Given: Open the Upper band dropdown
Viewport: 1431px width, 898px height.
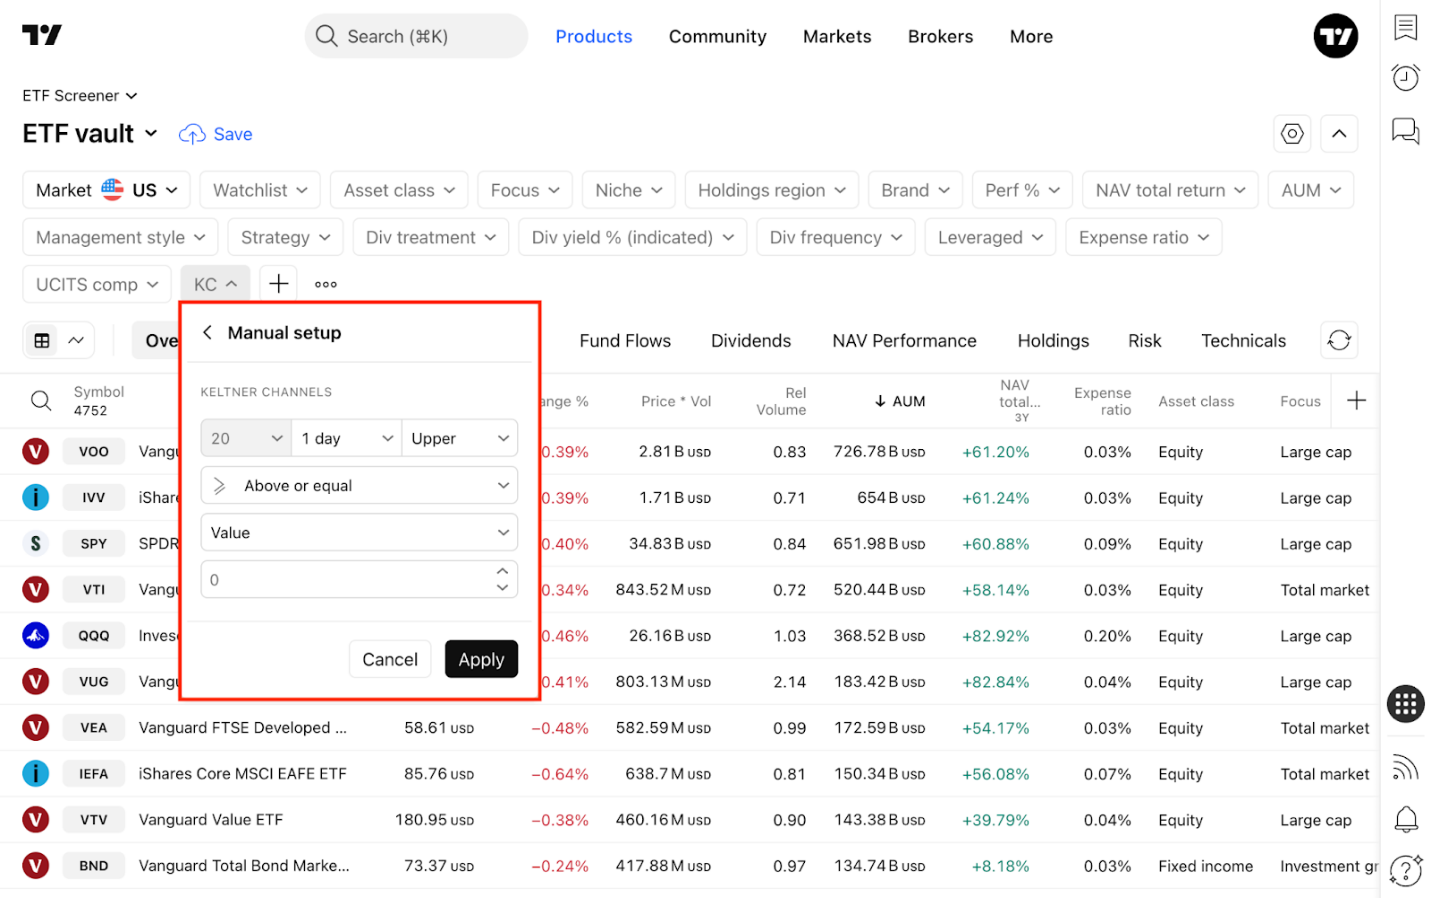Looking at the screenshot, I should pos(460,438).
